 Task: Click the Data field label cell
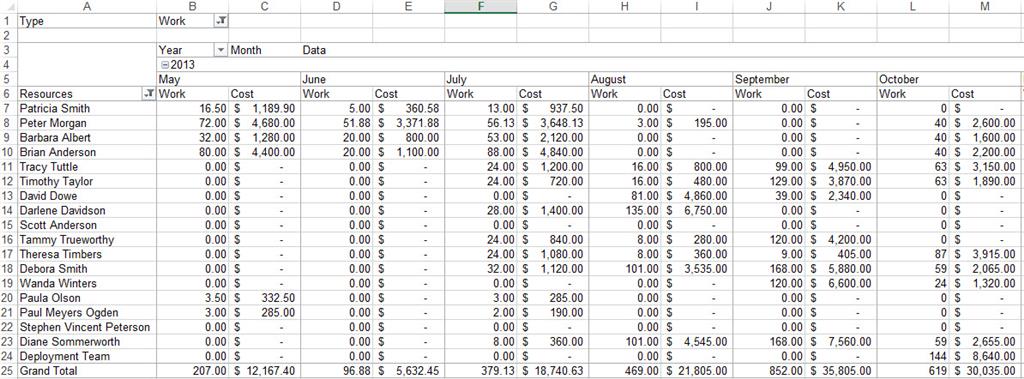[336, 50]
